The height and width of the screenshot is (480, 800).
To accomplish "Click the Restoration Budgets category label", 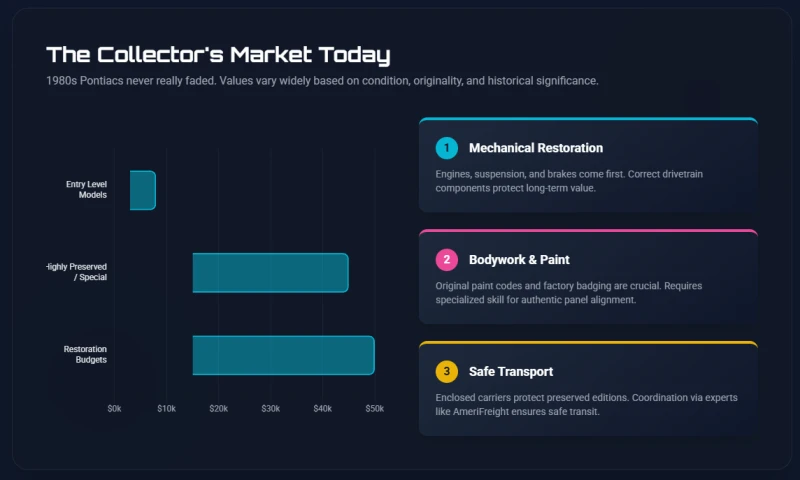I will 85,354.
